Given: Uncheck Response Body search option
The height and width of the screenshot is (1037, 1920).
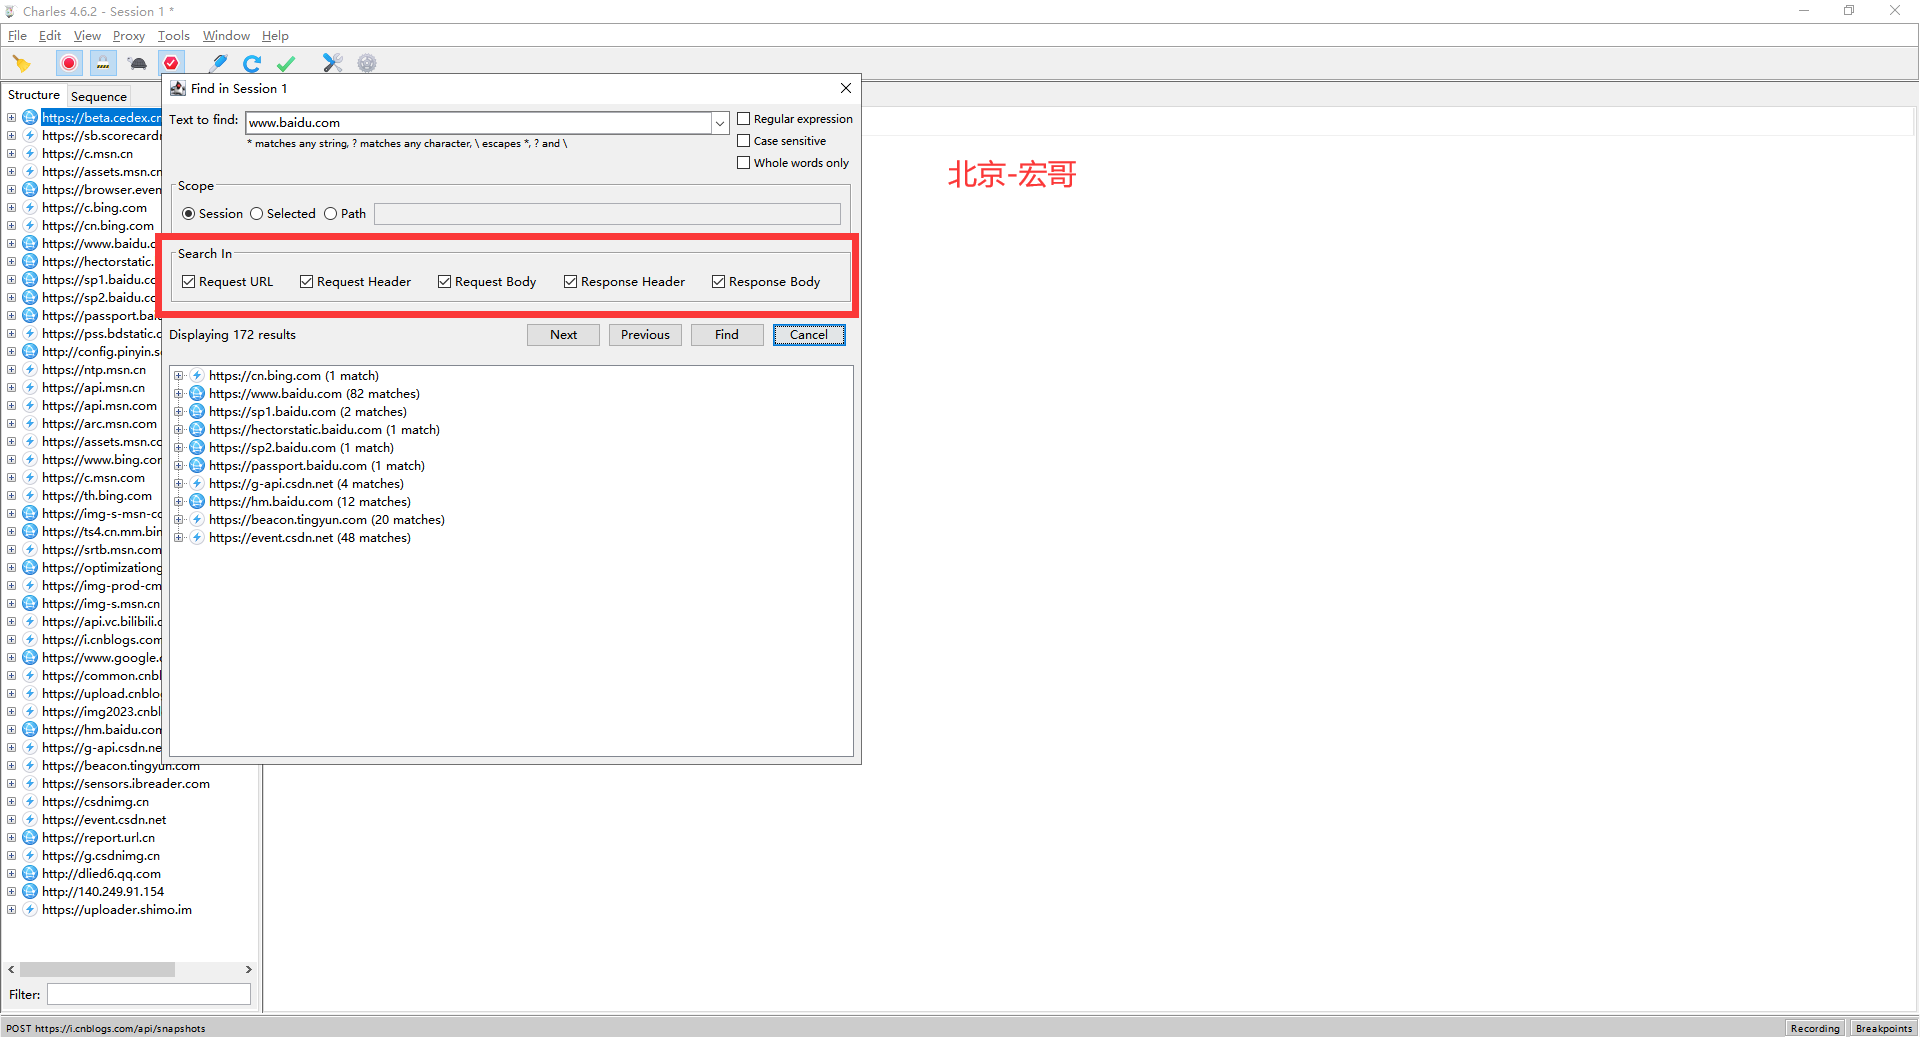Looking at the screenshot, I should pos(718,282).
